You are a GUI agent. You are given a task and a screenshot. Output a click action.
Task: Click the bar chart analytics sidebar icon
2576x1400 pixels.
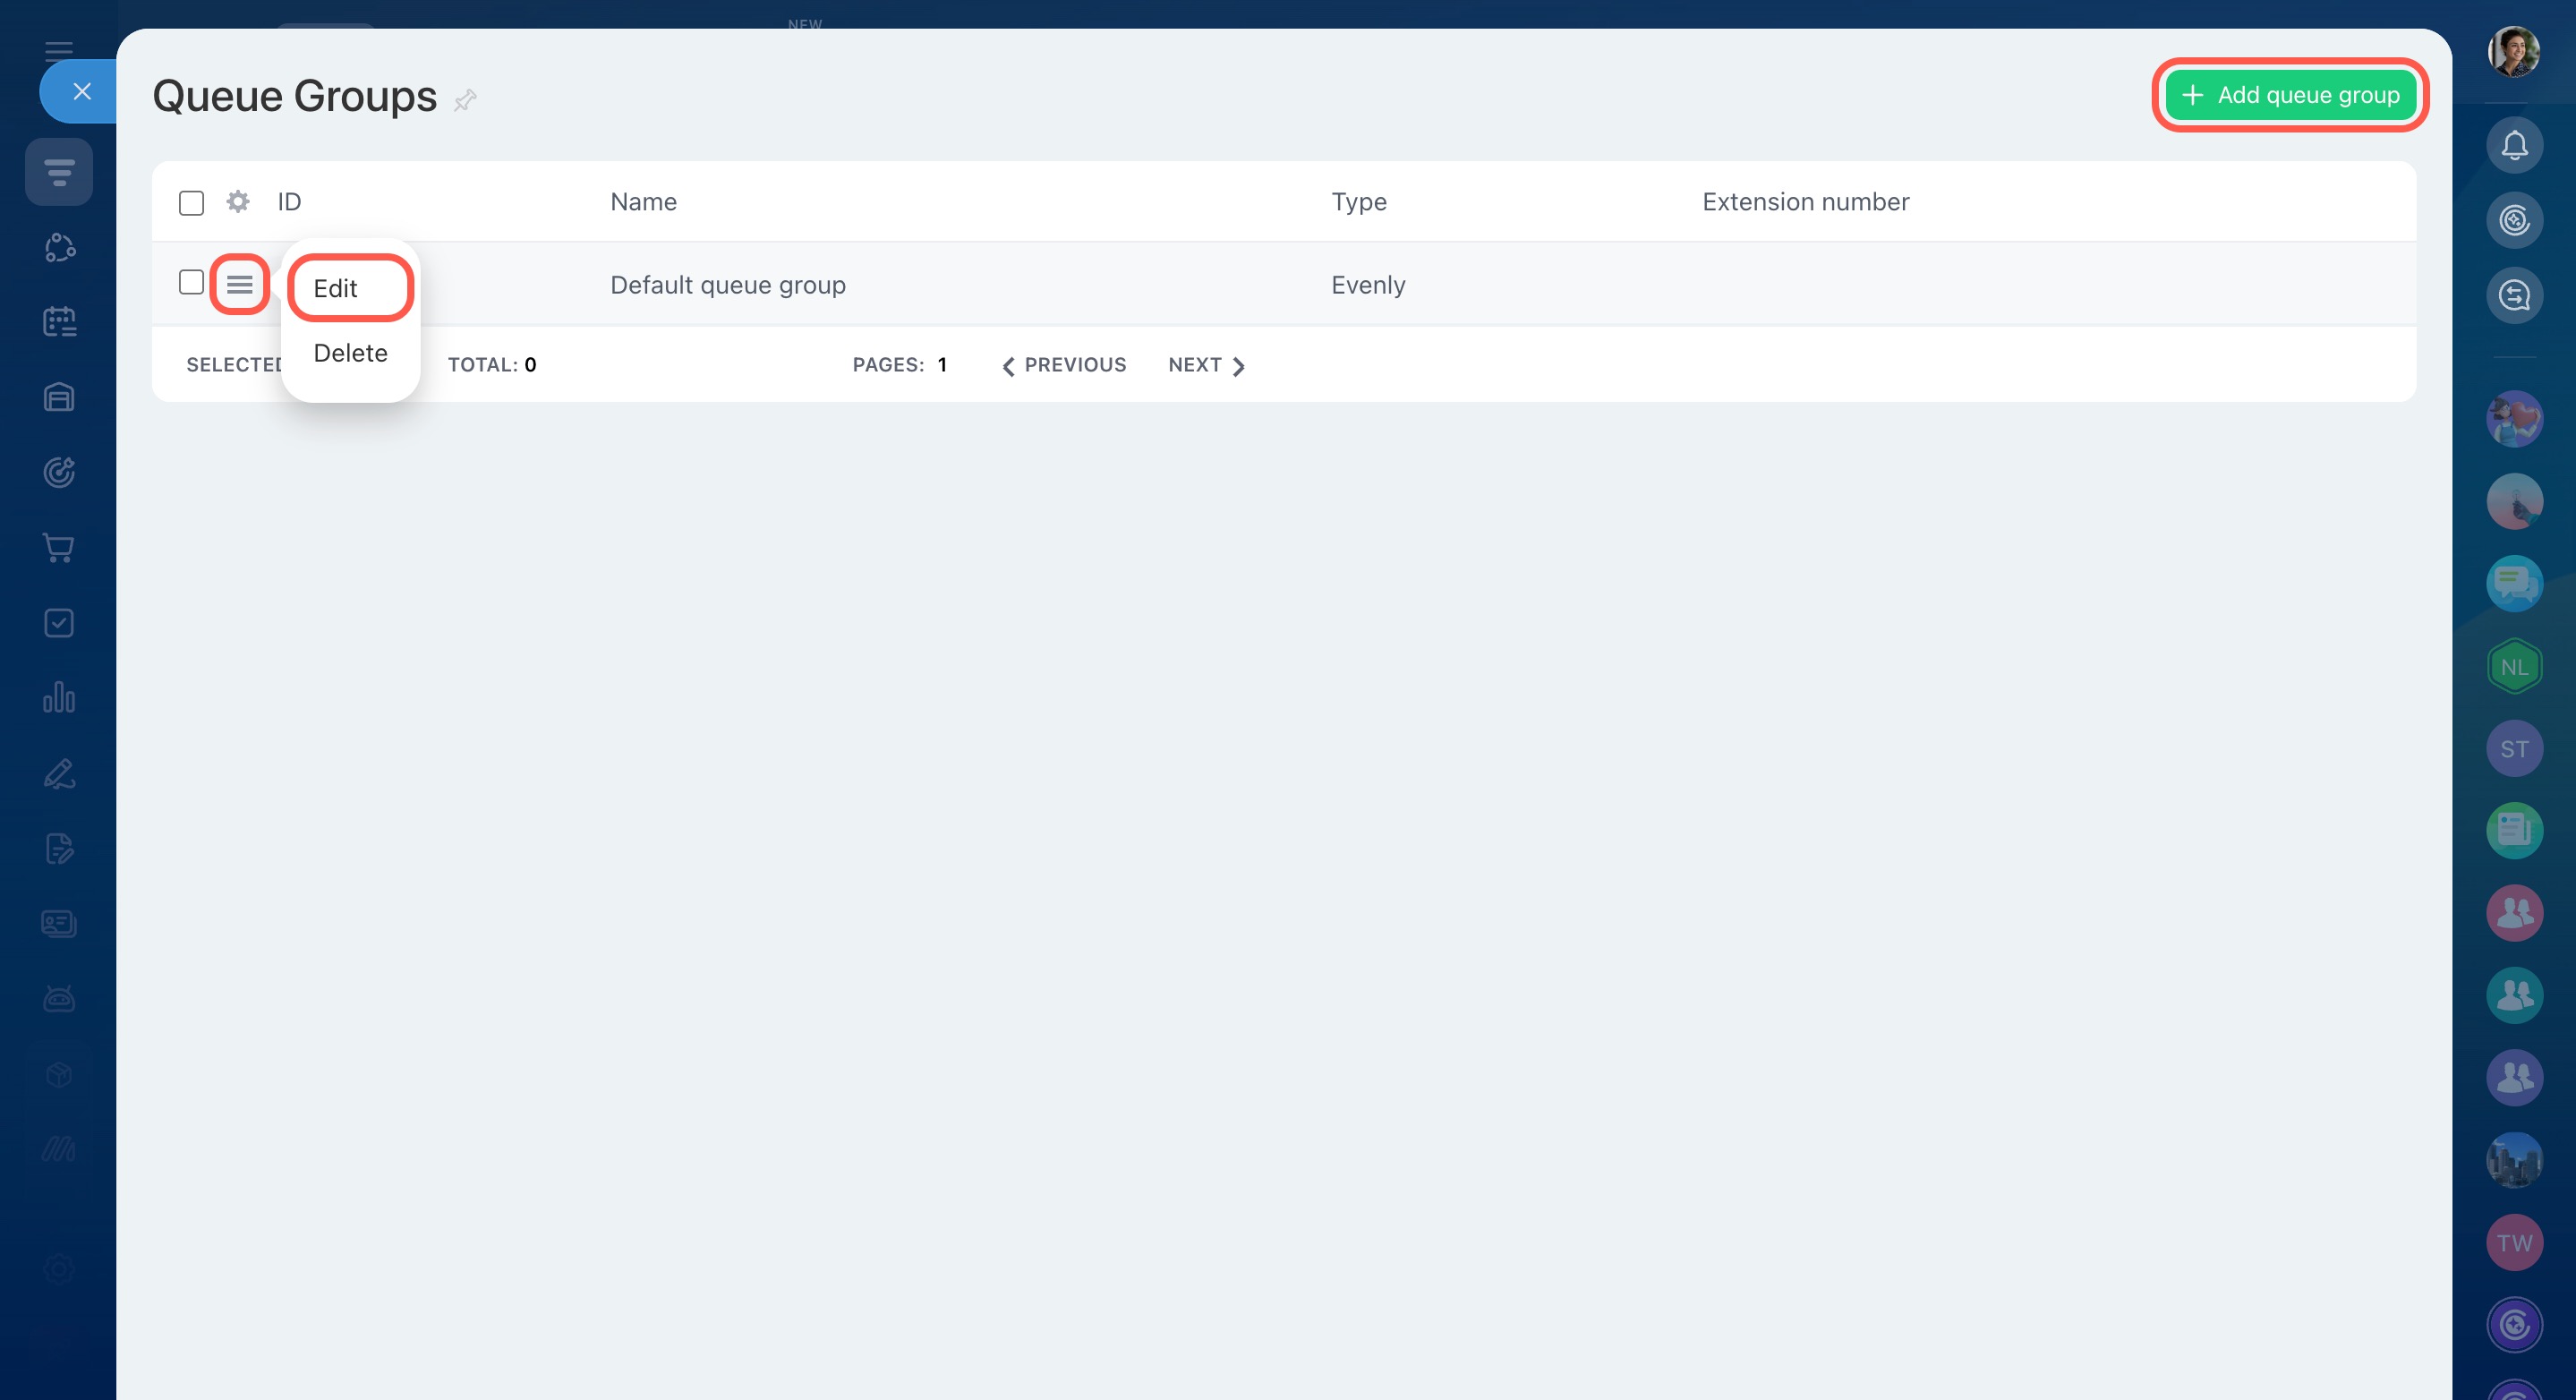(59, 698)
